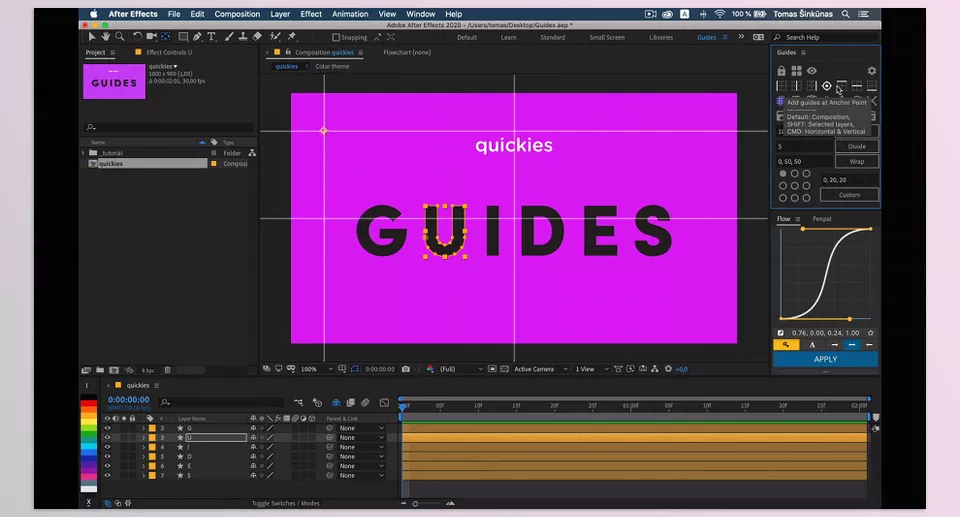The image size is (960, 517).
Task: Select the Puppet Pin tool
Action: pyautogui.click(x=292, y=37)
